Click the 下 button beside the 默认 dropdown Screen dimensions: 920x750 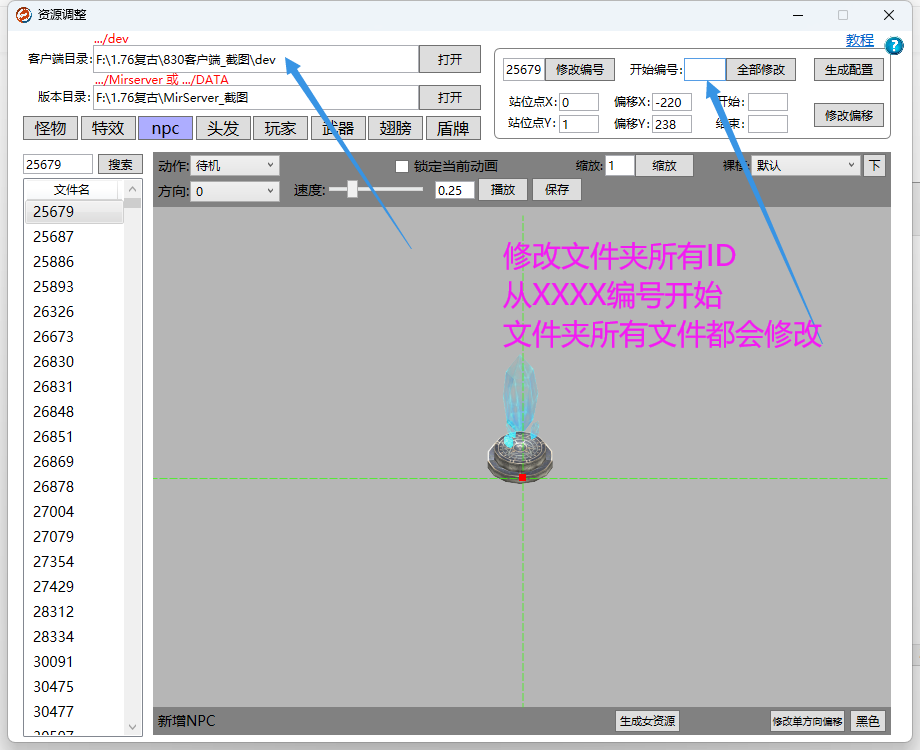[x=874, y=166]
